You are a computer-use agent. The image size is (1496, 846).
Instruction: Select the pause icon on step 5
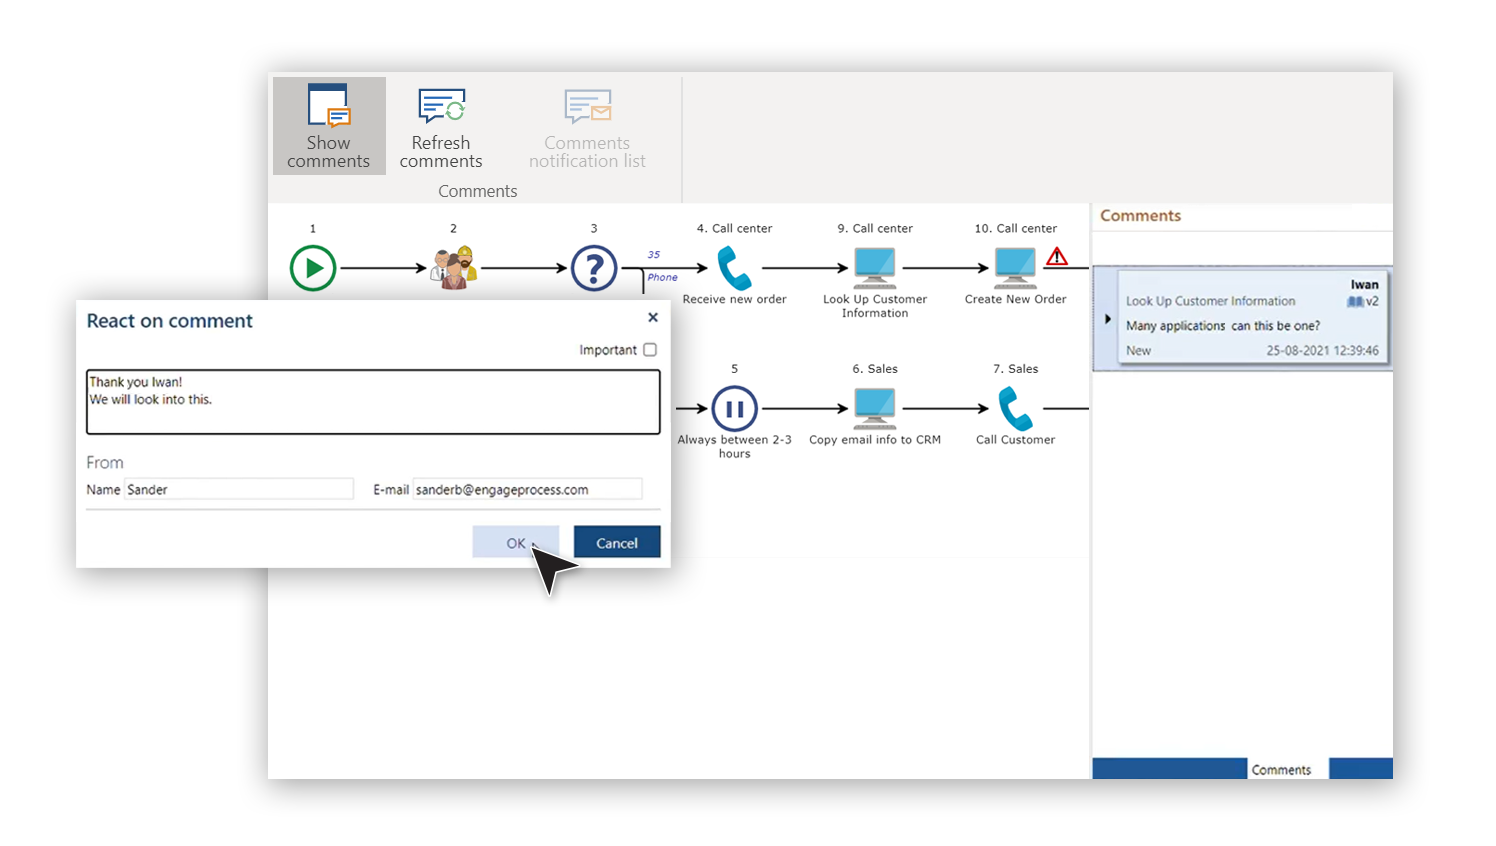[x=734, y=407]
